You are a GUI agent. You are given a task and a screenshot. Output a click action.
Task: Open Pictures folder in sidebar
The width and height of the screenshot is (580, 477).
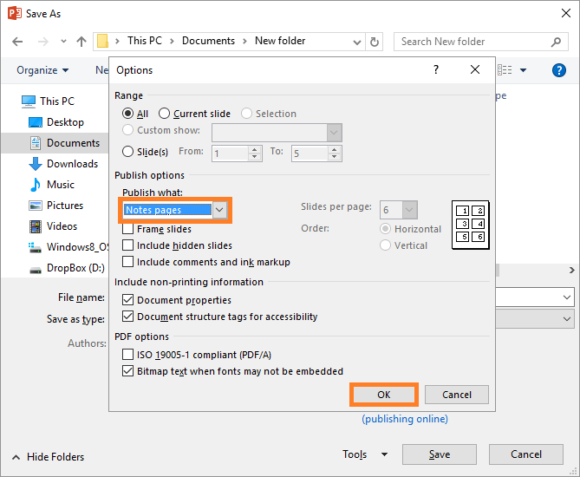pos(56,205)
